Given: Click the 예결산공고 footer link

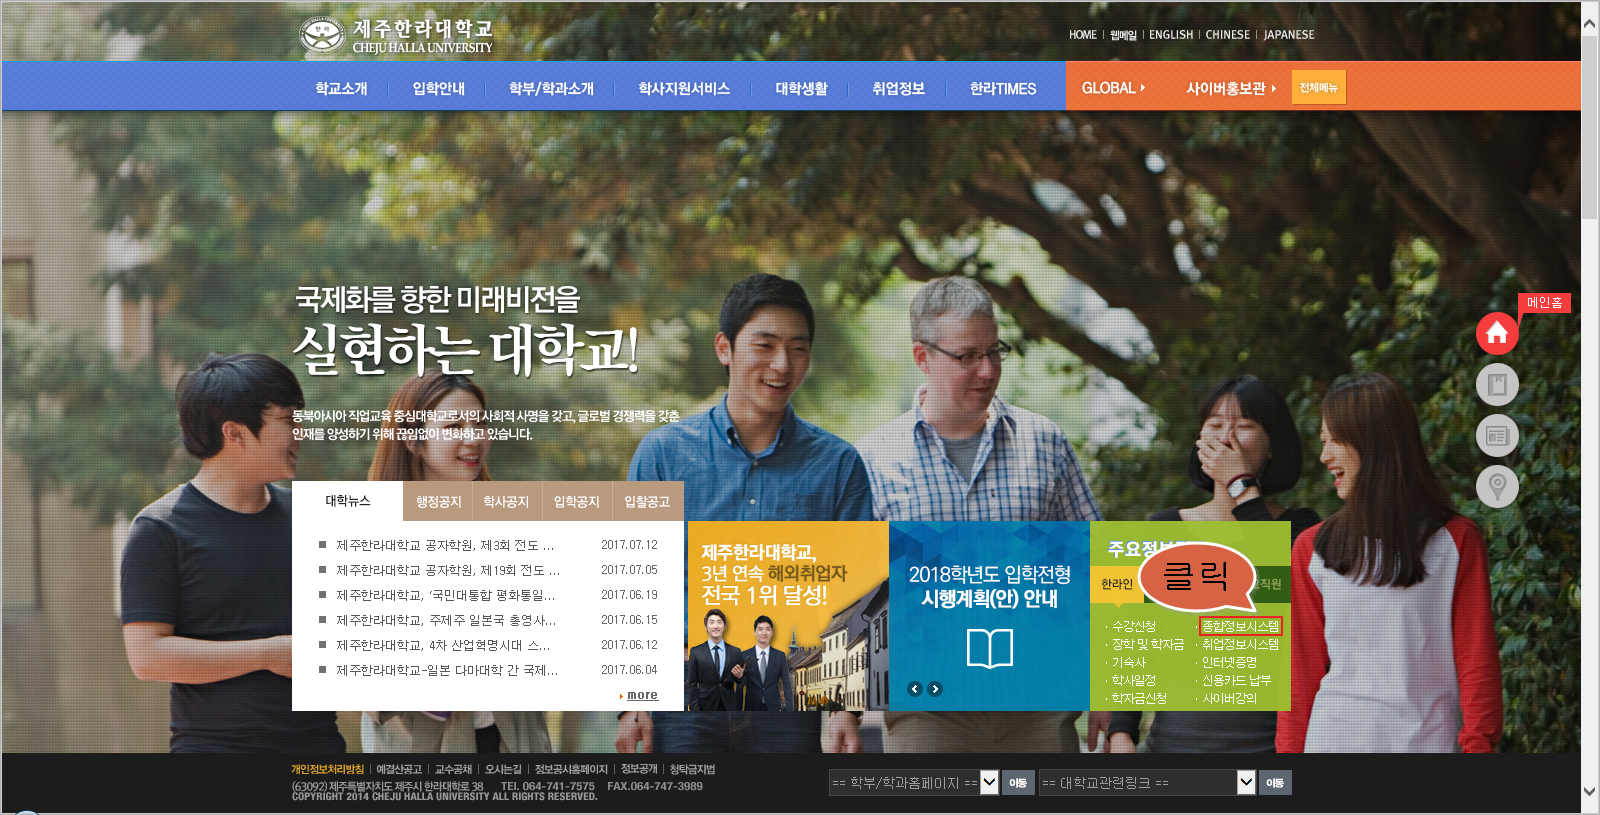Looking at the screenshot, I should [x=399, y=769].
